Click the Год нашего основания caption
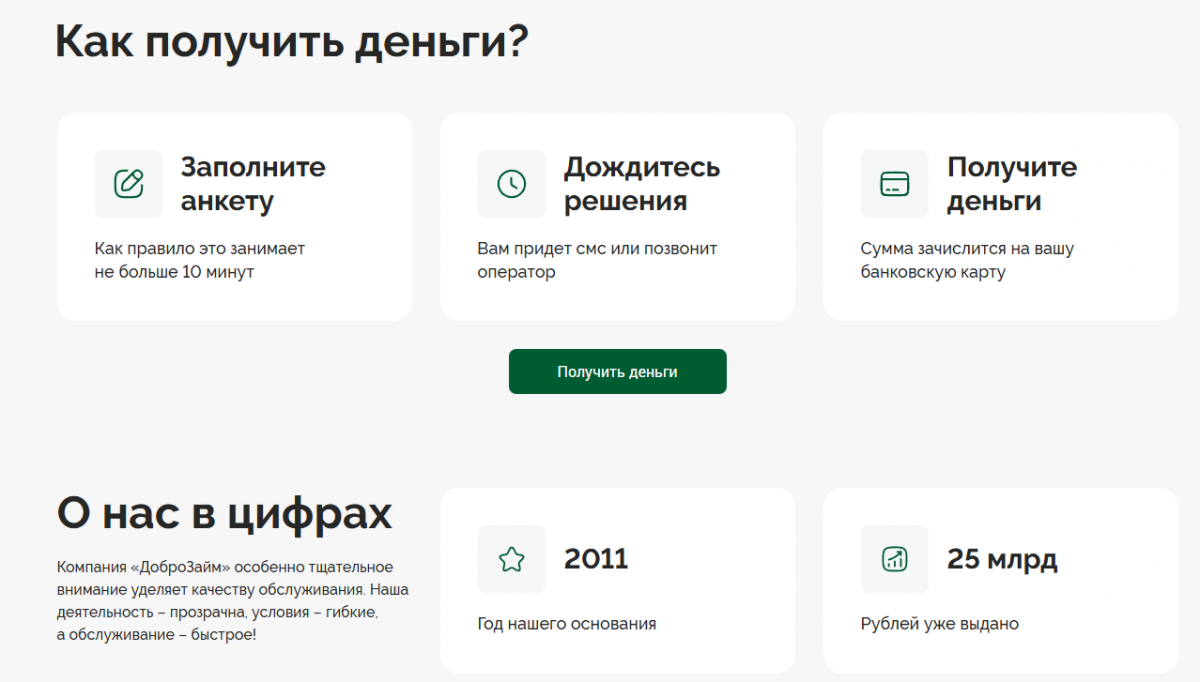The height and width of the screenshot is (682, 1200). [x=567, y=624]
